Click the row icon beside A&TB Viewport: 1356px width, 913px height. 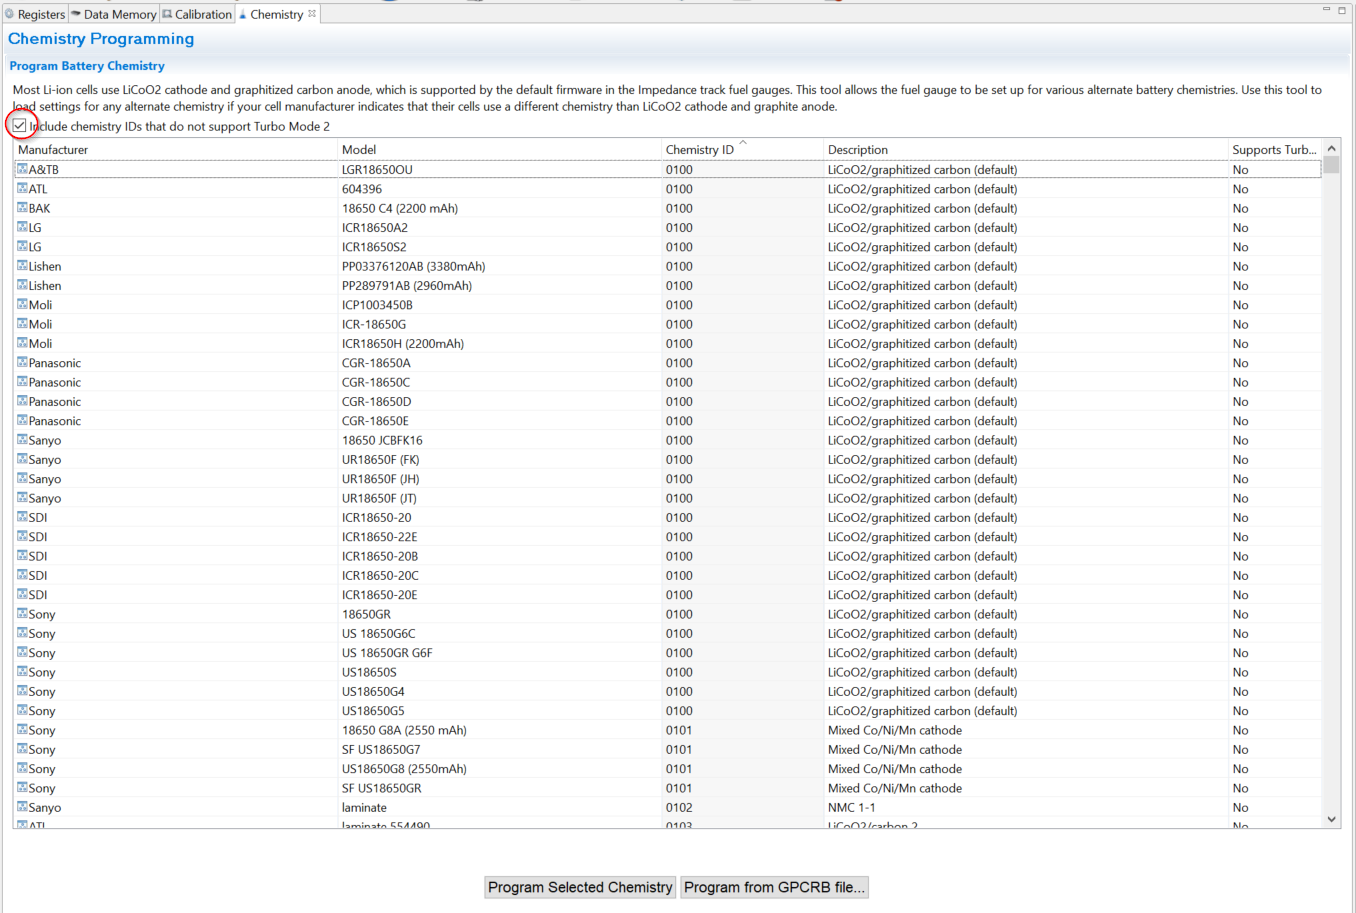[x=22, y=170]
